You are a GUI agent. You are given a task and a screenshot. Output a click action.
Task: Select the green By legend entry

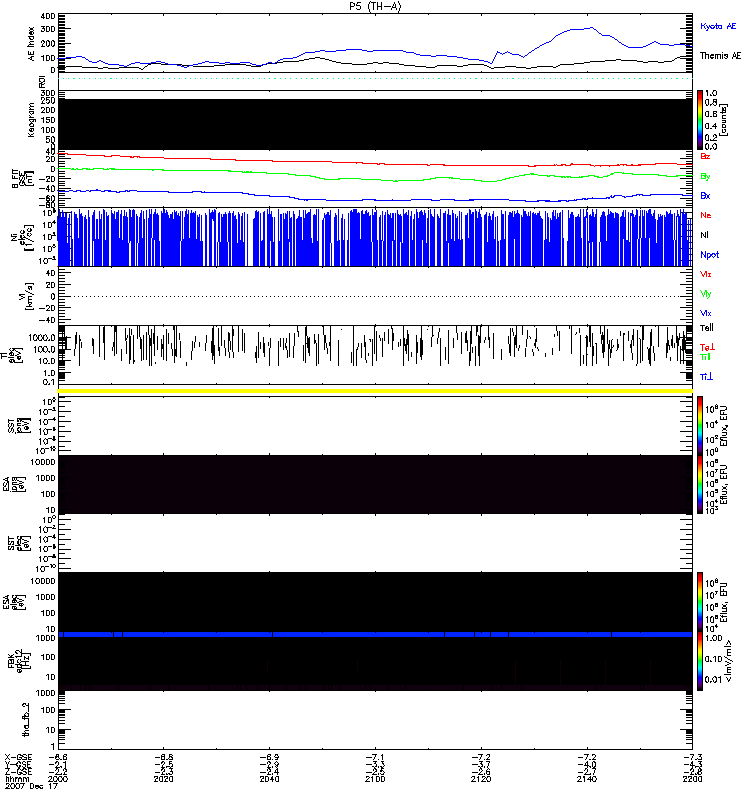click(705, 177)
